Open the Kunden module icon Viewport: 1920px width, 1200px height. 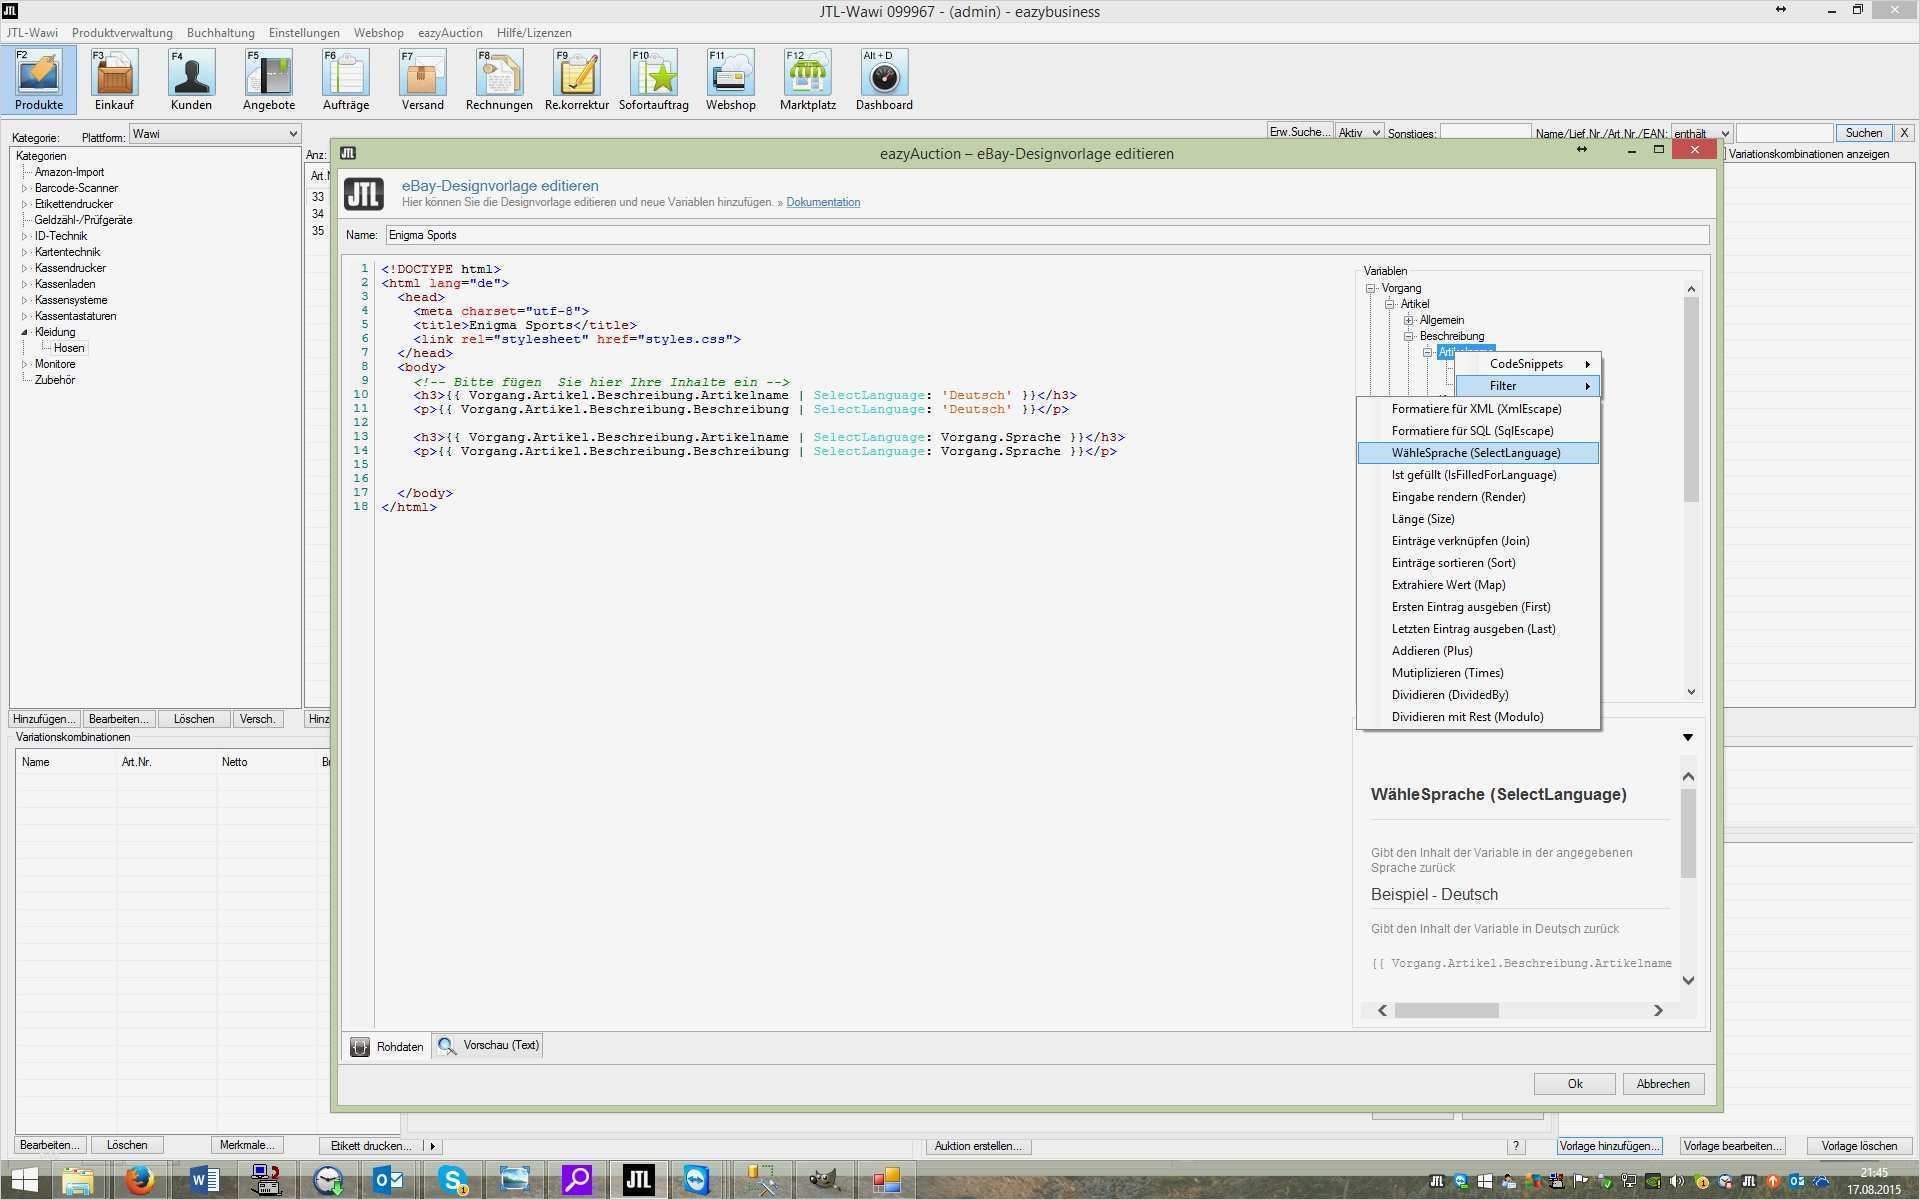point(191,79)
